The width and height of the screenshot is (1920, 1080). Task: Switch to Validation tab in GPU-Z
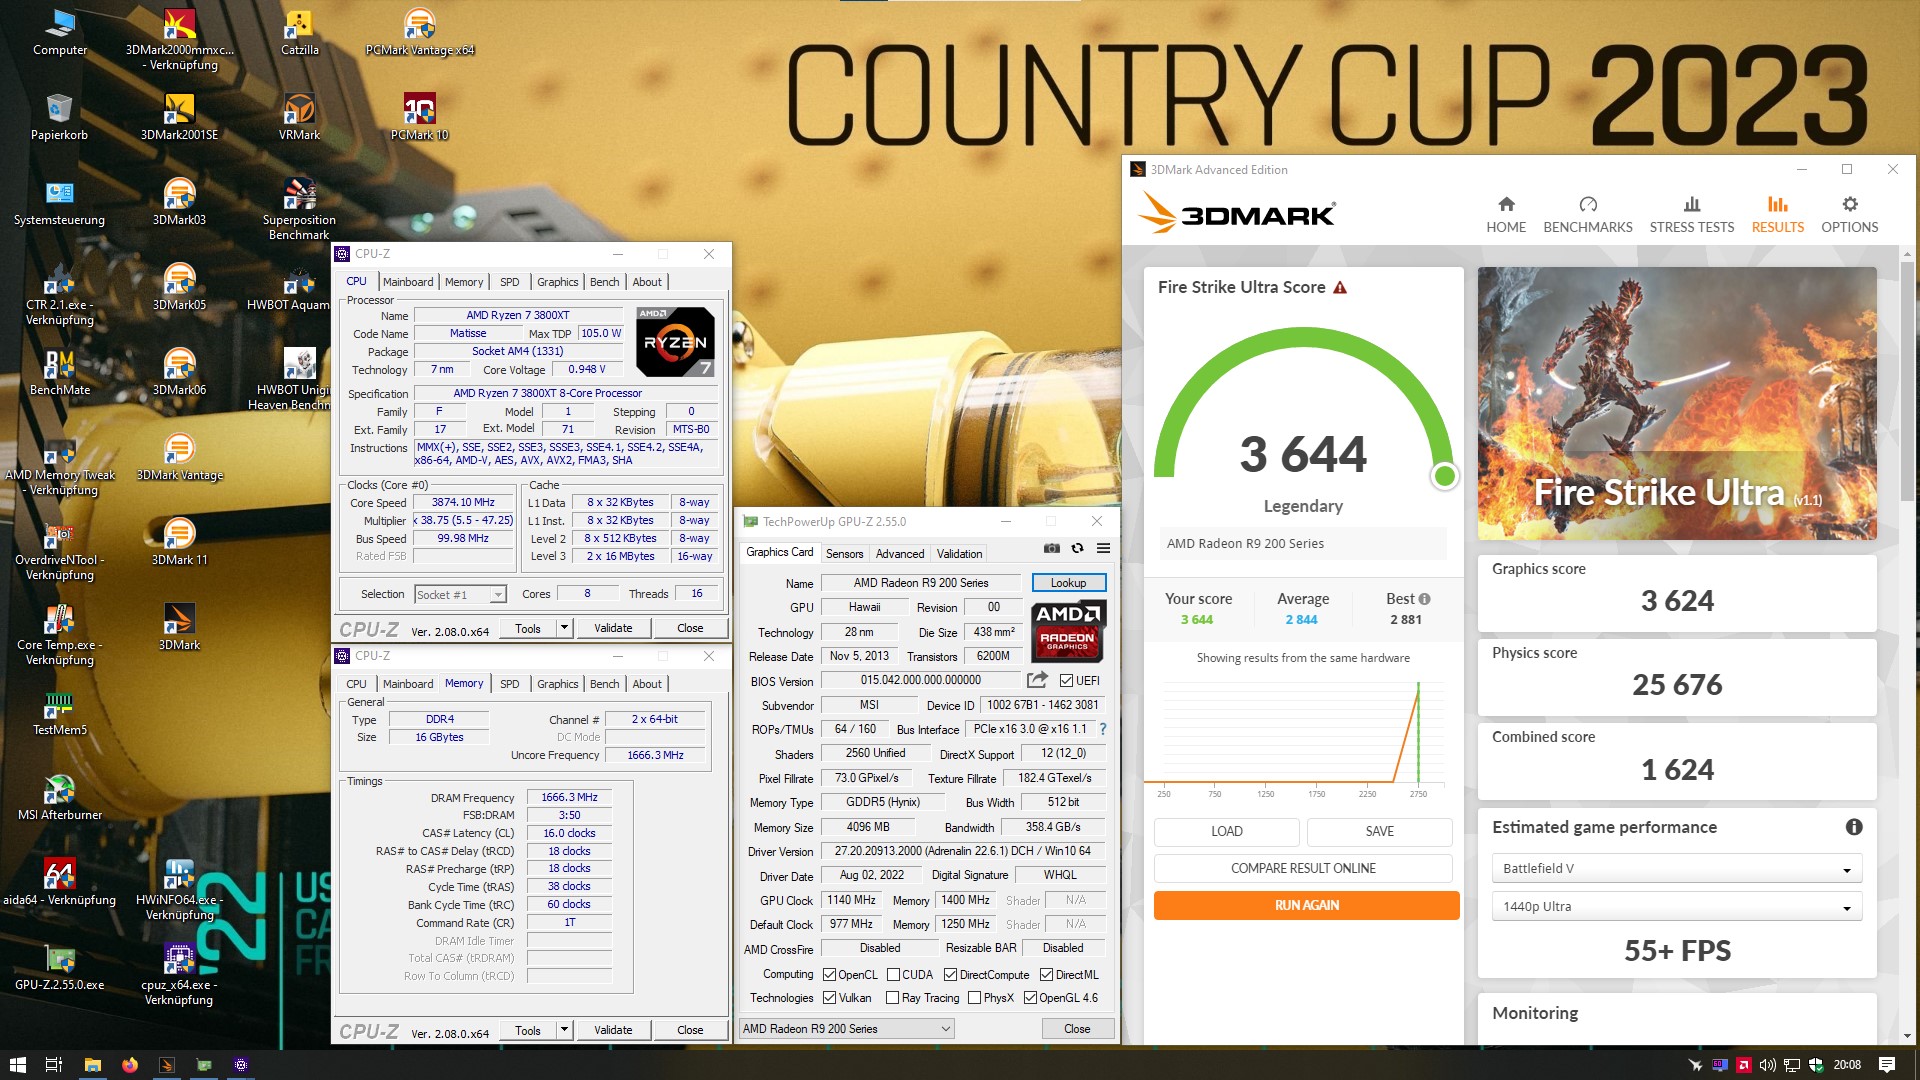(x=959, y=554)
